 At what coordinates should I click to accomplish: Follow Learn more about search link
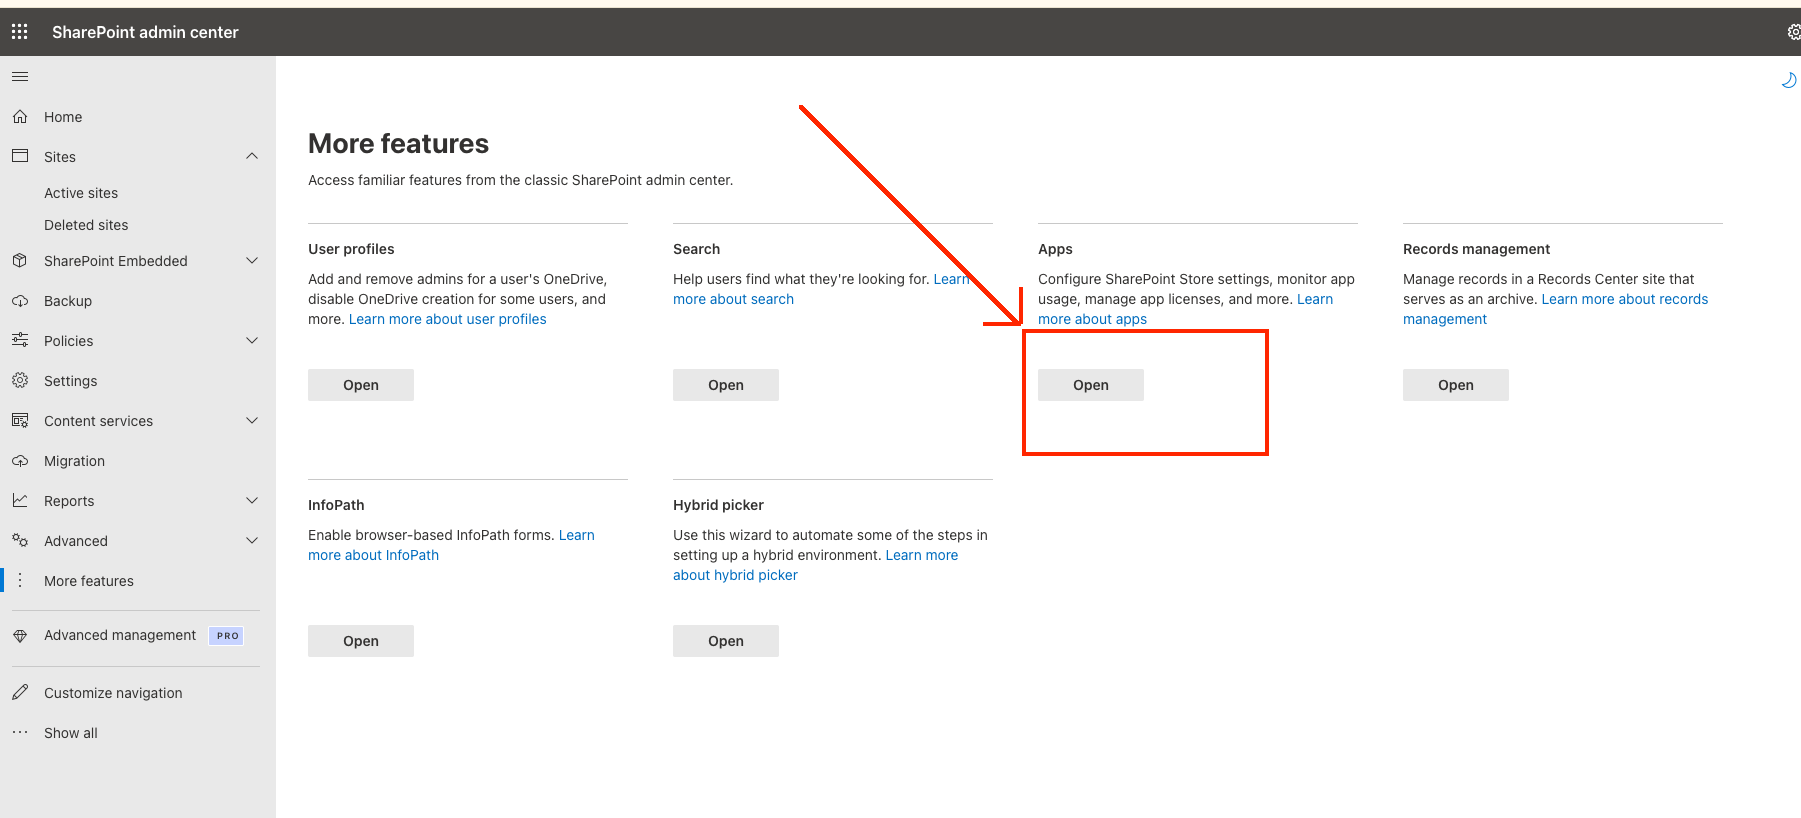[733, 299]
